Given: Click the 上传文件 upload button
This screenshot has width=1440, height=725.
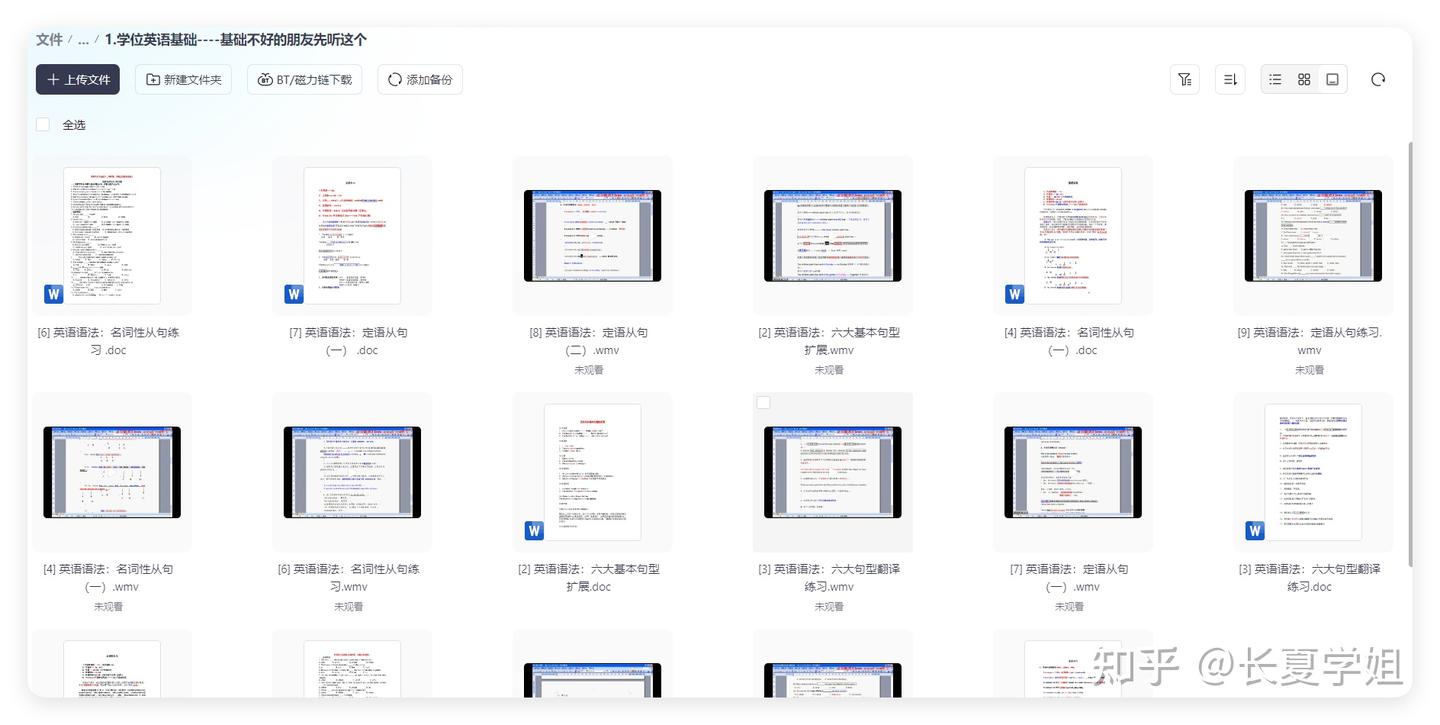Looking at the screenshot, I should [78, 80].
